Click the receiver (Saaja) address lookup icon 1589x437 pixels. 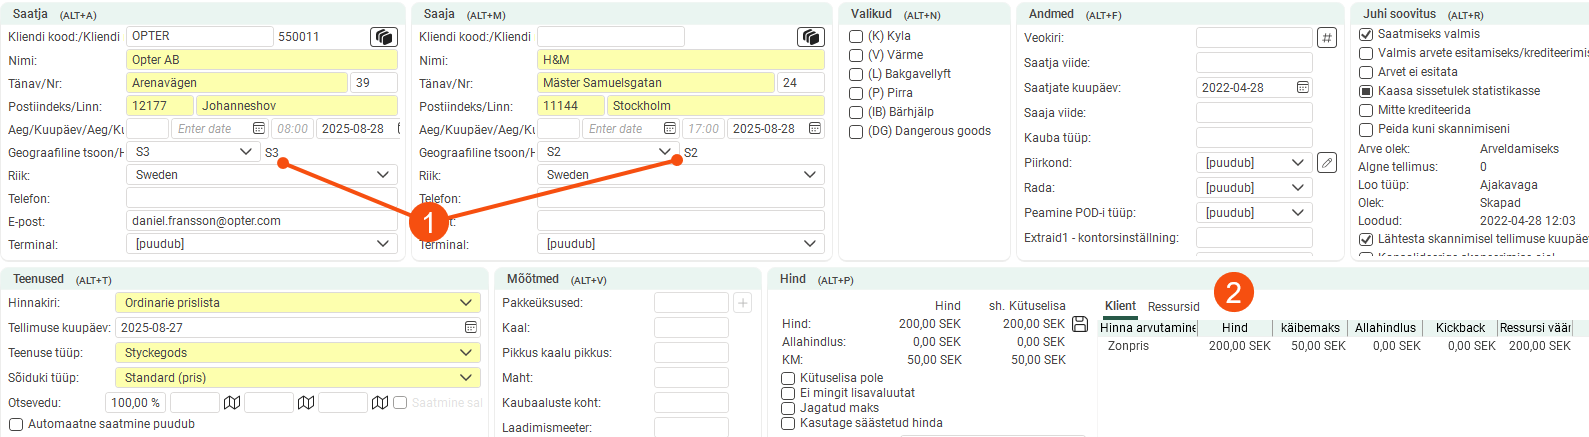coord(810,37)
